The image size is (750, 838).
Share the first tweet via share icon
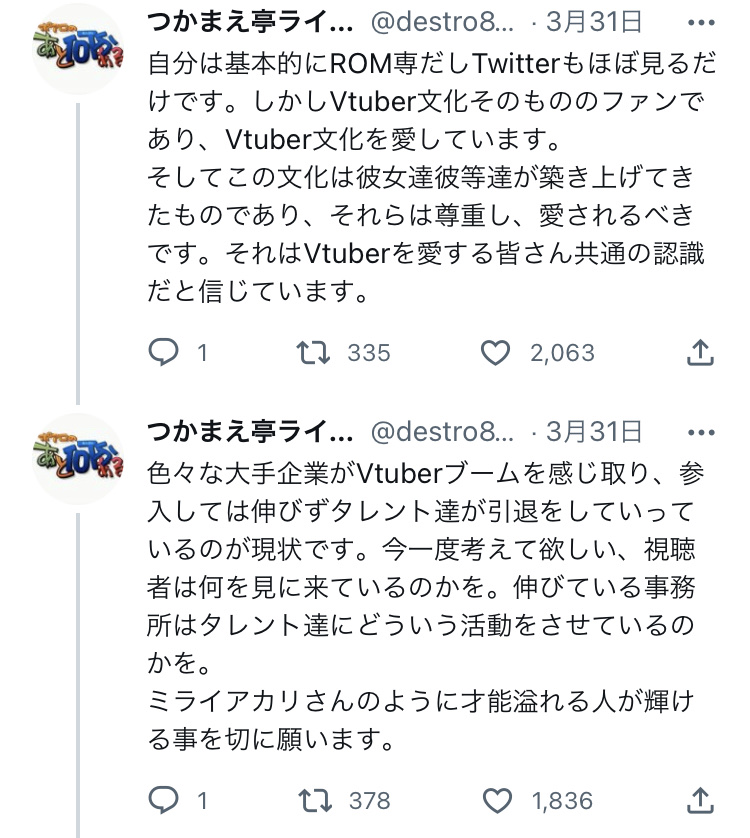(700, 352)
